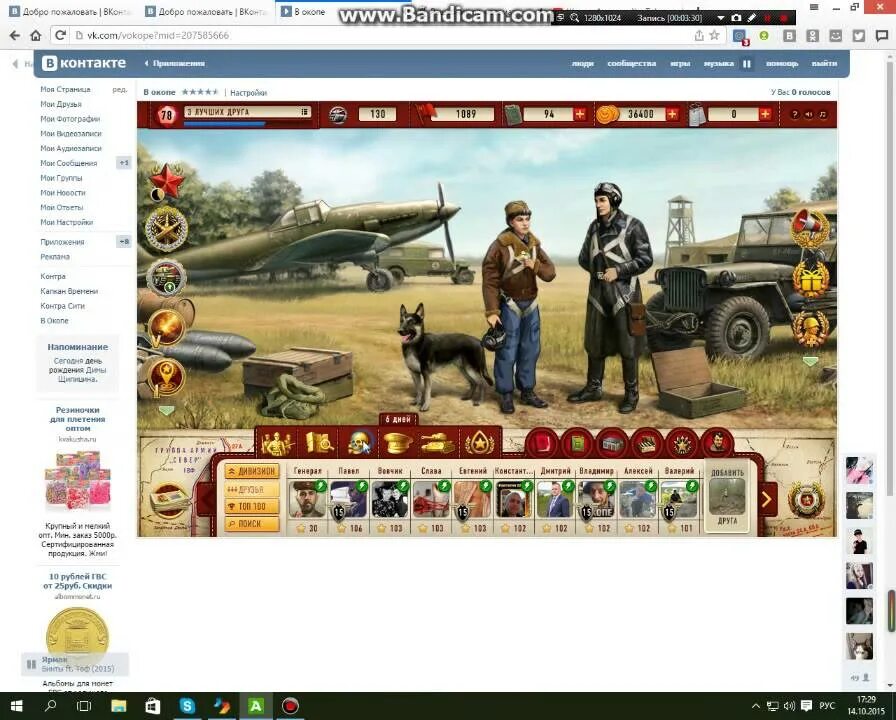The height and width of the screenshot is (720, 896).
Task: Open the tank tab
Action: 437,443
